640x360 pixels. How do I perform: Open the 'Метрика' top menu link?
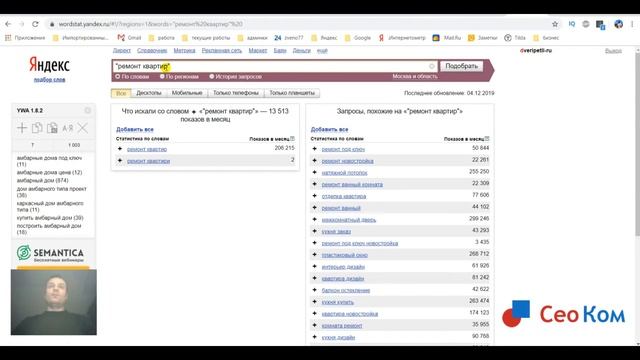pyautogui.click(x=184, y=51)
